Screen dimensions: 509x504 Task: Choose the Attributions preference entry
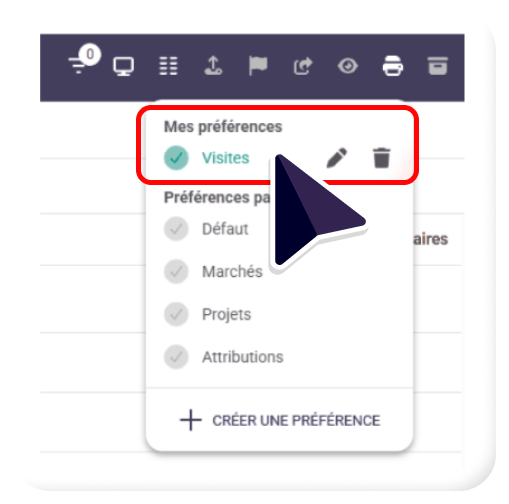[243, 357]
